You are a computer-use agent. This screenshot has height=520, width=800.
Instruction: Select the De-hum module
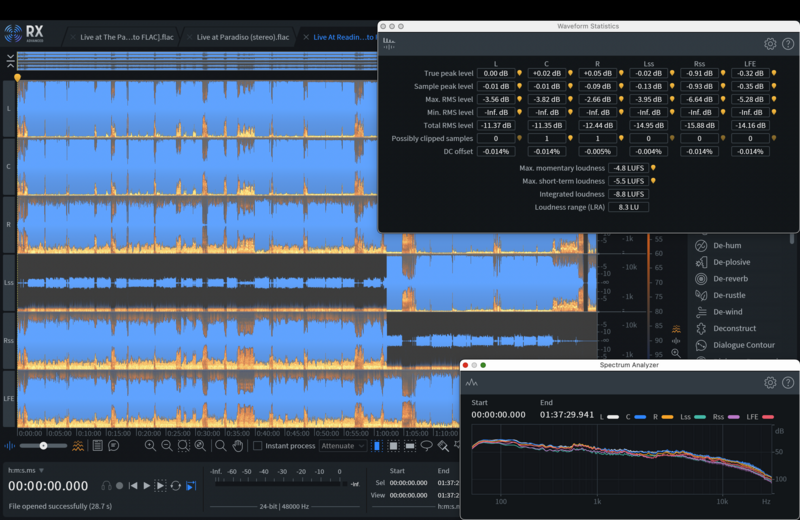pos(726,245)
